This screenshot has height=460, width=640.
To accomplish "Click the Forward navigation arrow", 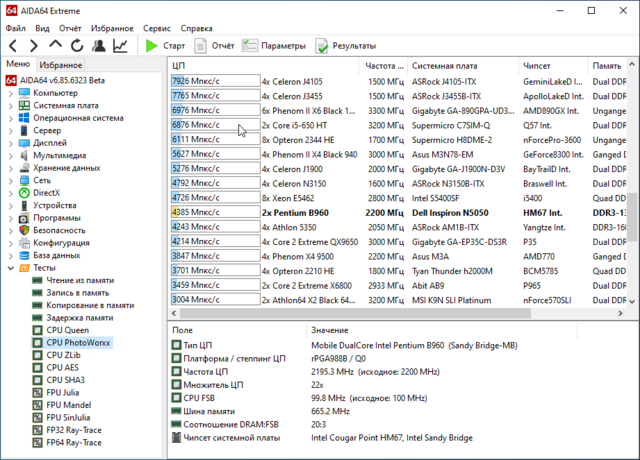I will [x=34, y=46].
